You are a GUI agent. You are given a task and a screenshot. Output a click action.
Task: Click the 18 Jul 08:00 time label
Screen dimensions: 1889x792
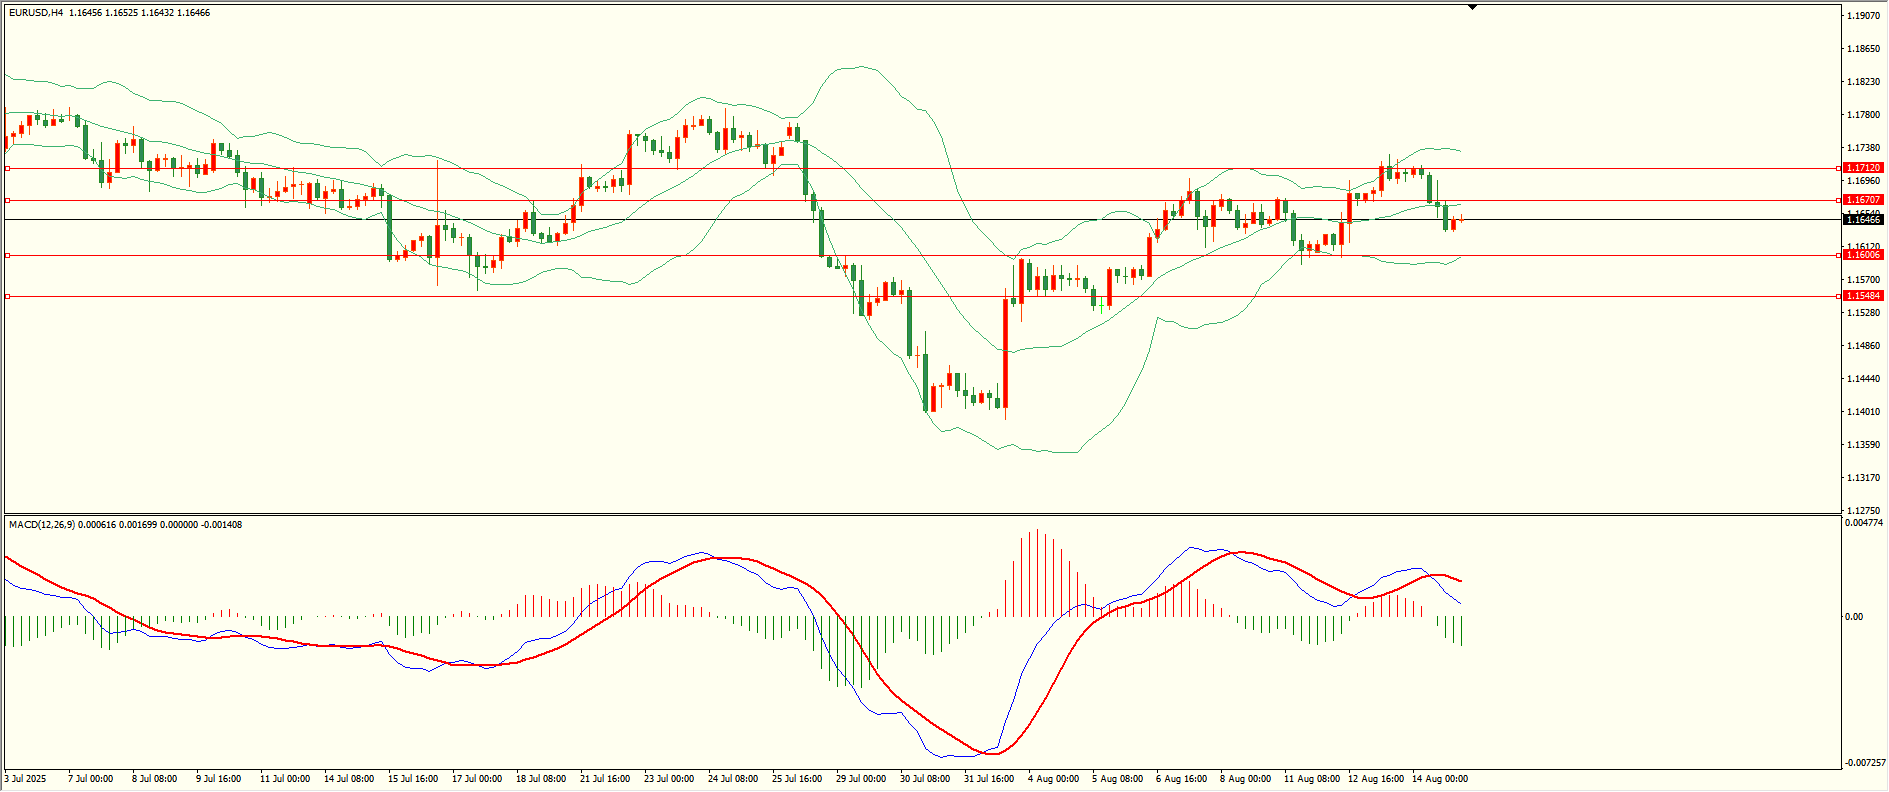point(541,779)
